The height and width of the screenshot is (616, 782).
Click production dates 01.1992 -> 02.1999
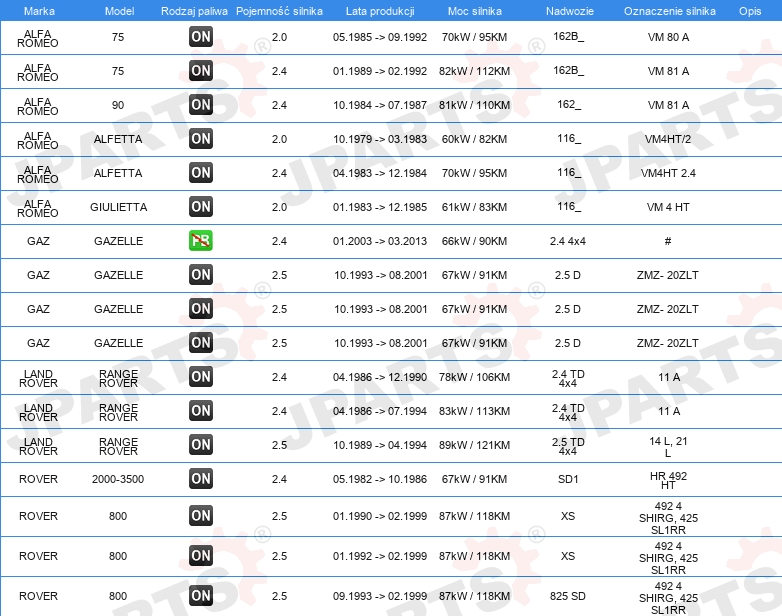[380, 556]
